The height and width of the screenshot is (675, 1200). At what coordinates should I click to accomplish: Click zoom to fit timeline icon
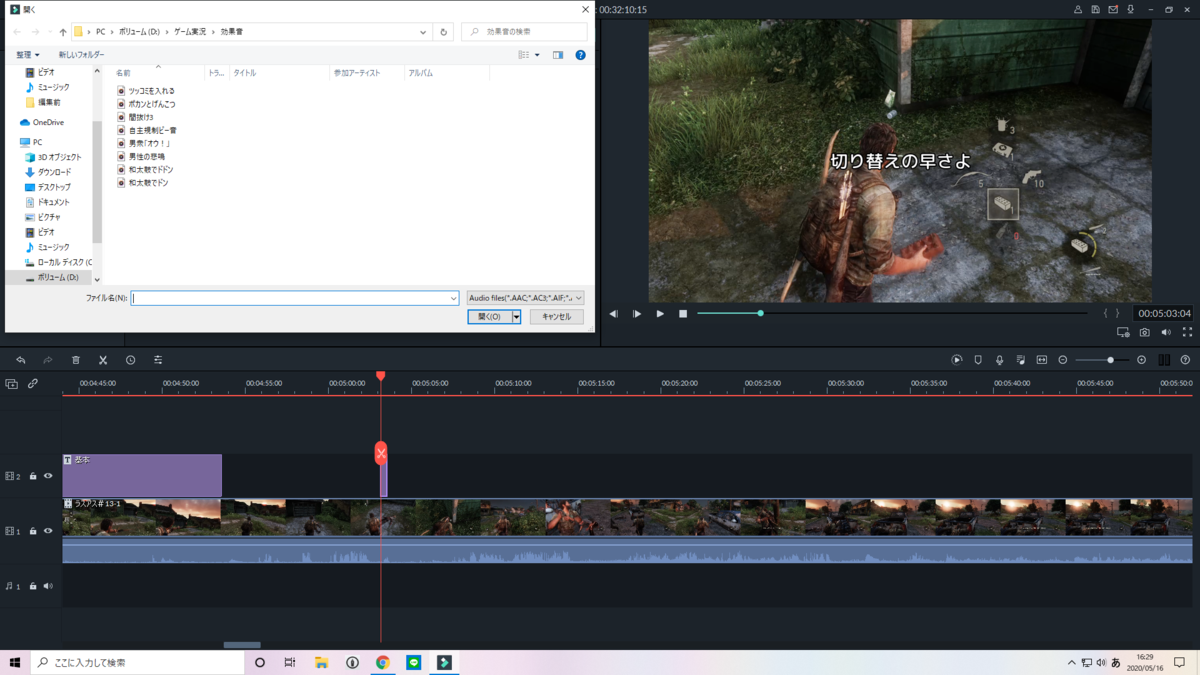click(1041, 360)
